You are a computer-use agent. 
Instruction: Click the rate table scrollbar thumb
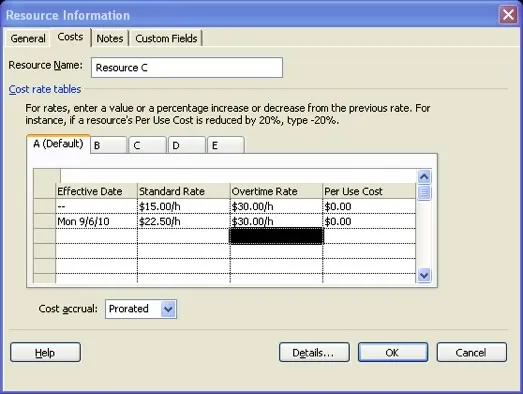pos(424,192)
